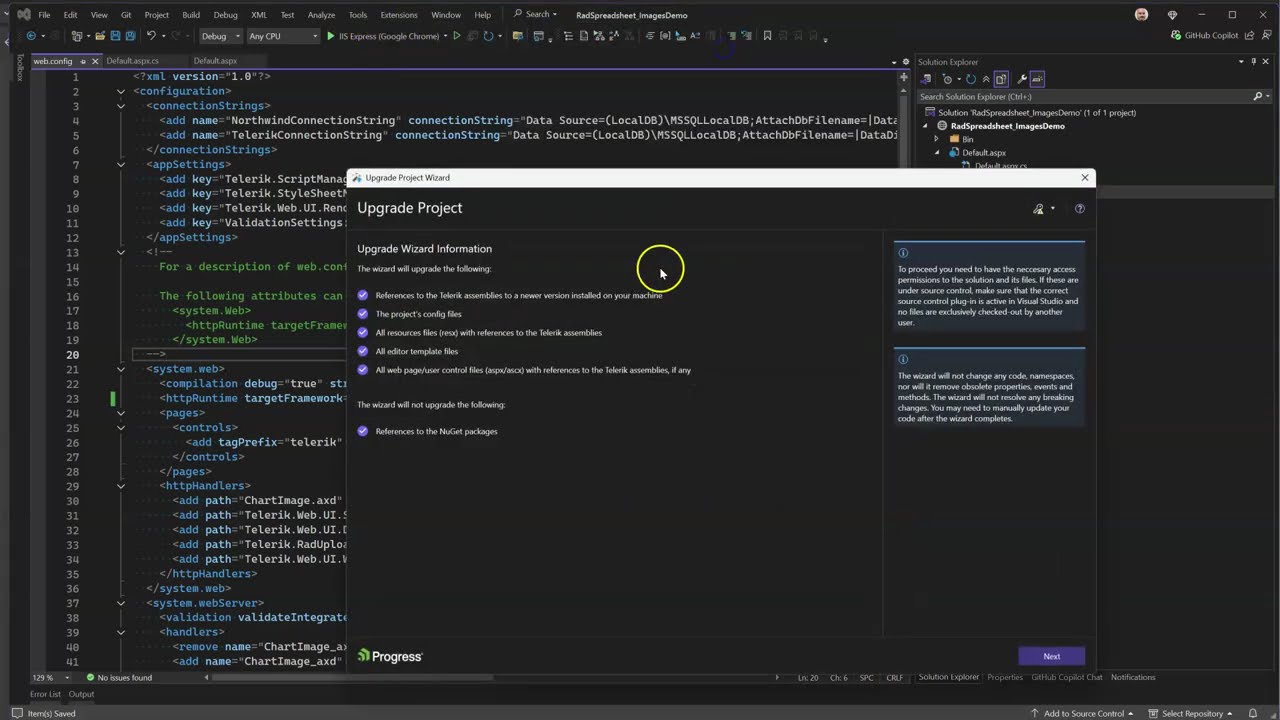1280x720 pixels.
Task: Close the Upgrade Project Wizard dialog
Action: tap(1085, 177)
